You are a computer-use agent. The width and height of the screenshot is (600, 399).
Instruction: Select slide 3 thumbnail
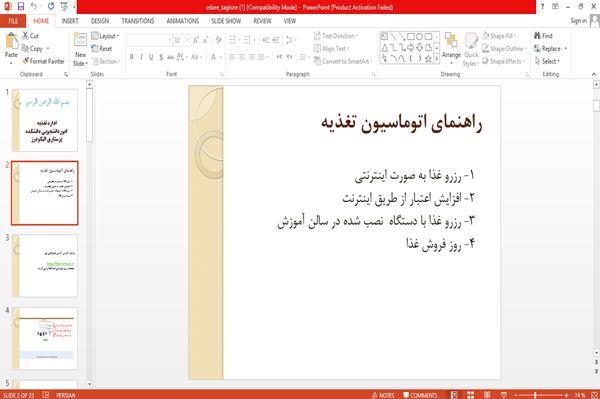(44, 265)
